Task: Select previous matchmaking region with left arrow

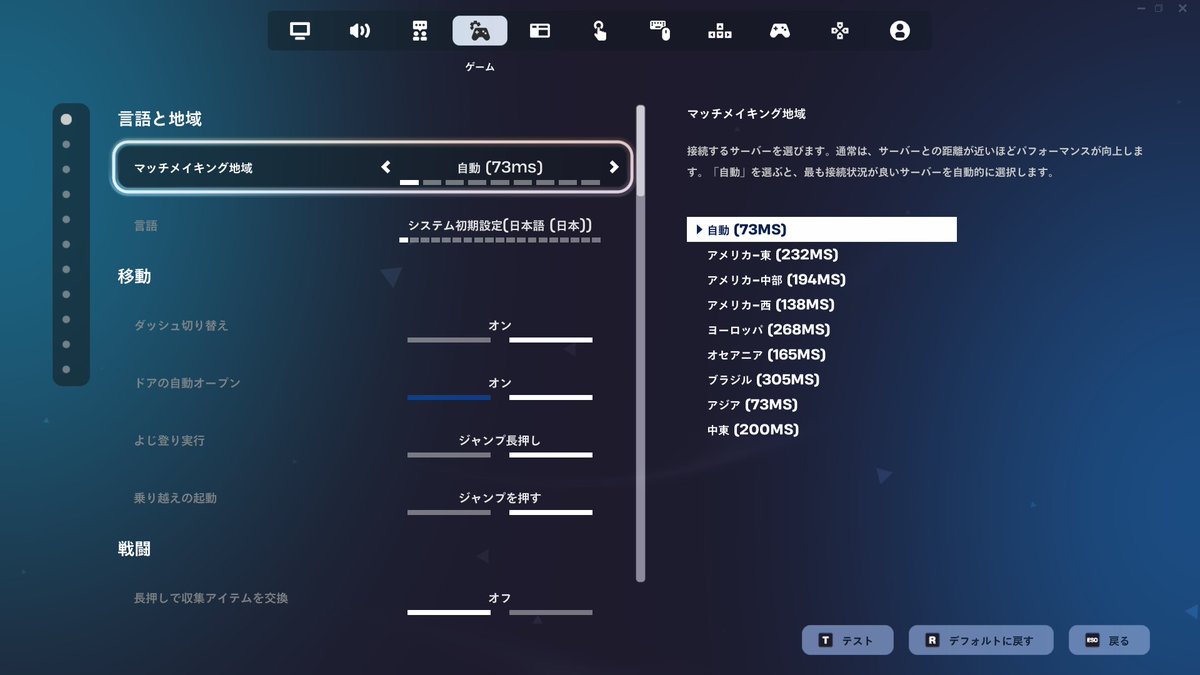Action: tap(386, 167)
